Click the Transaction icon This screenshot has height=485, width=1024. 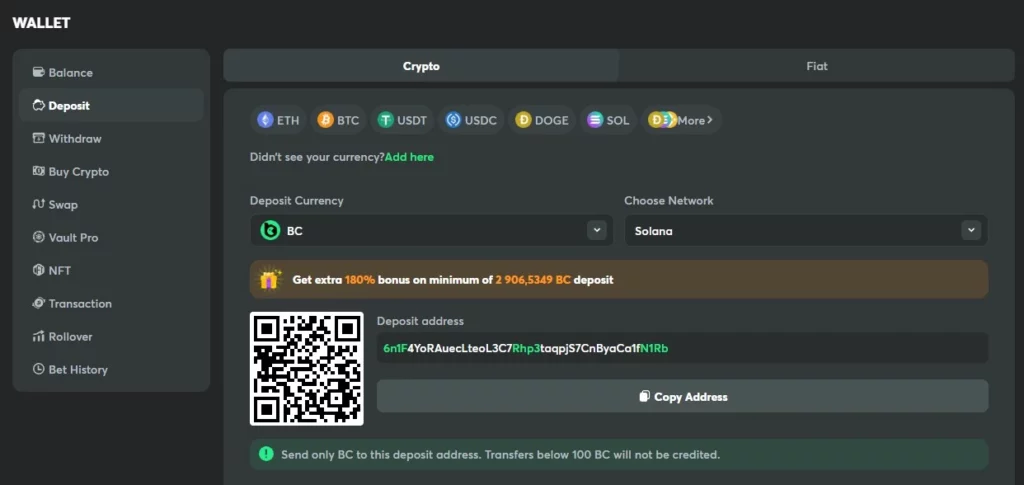click(39, 303)
